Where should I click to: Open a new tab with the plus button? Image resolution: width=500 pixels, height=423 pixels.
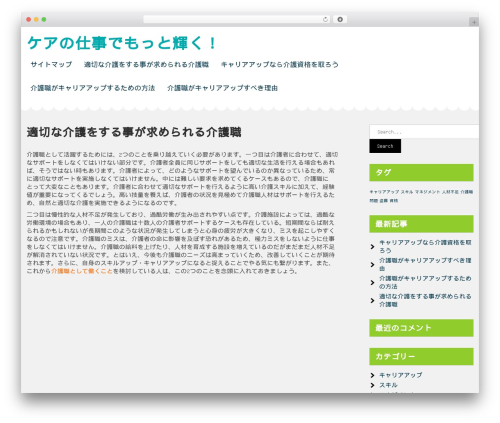point(474,22)
